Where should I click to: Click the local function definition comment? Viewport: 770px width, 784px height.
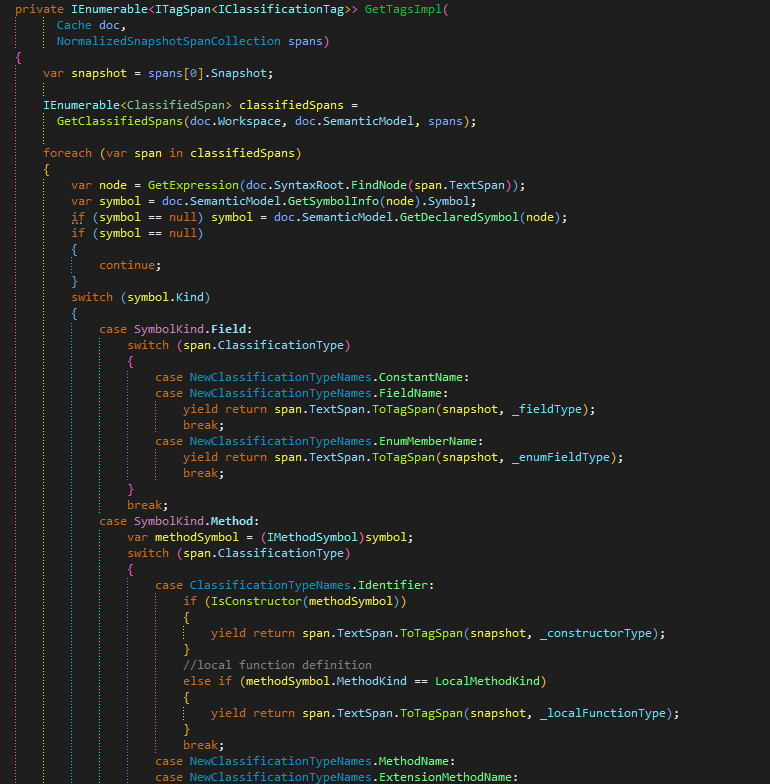pos(277,665)
